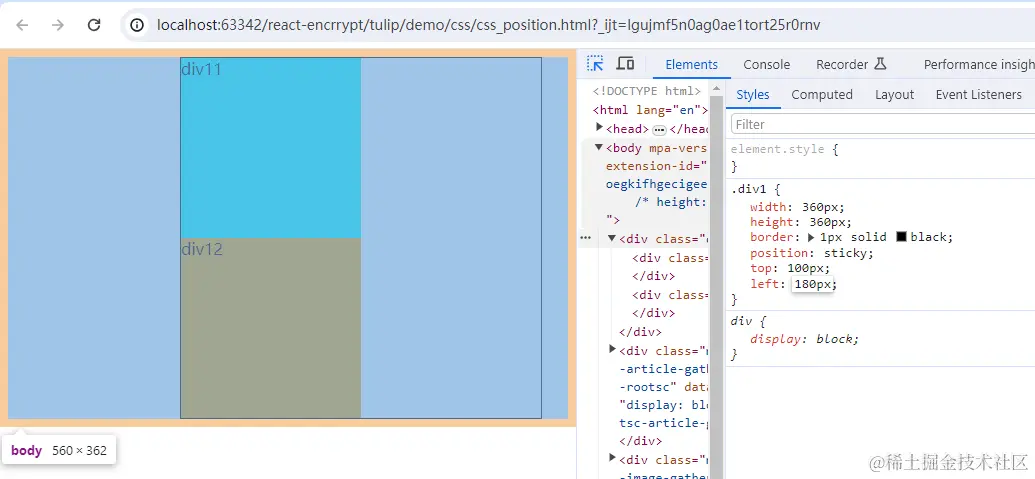1035x479 pixels.
Task: Focus the styles Filter input
Action: coord(883,124)
